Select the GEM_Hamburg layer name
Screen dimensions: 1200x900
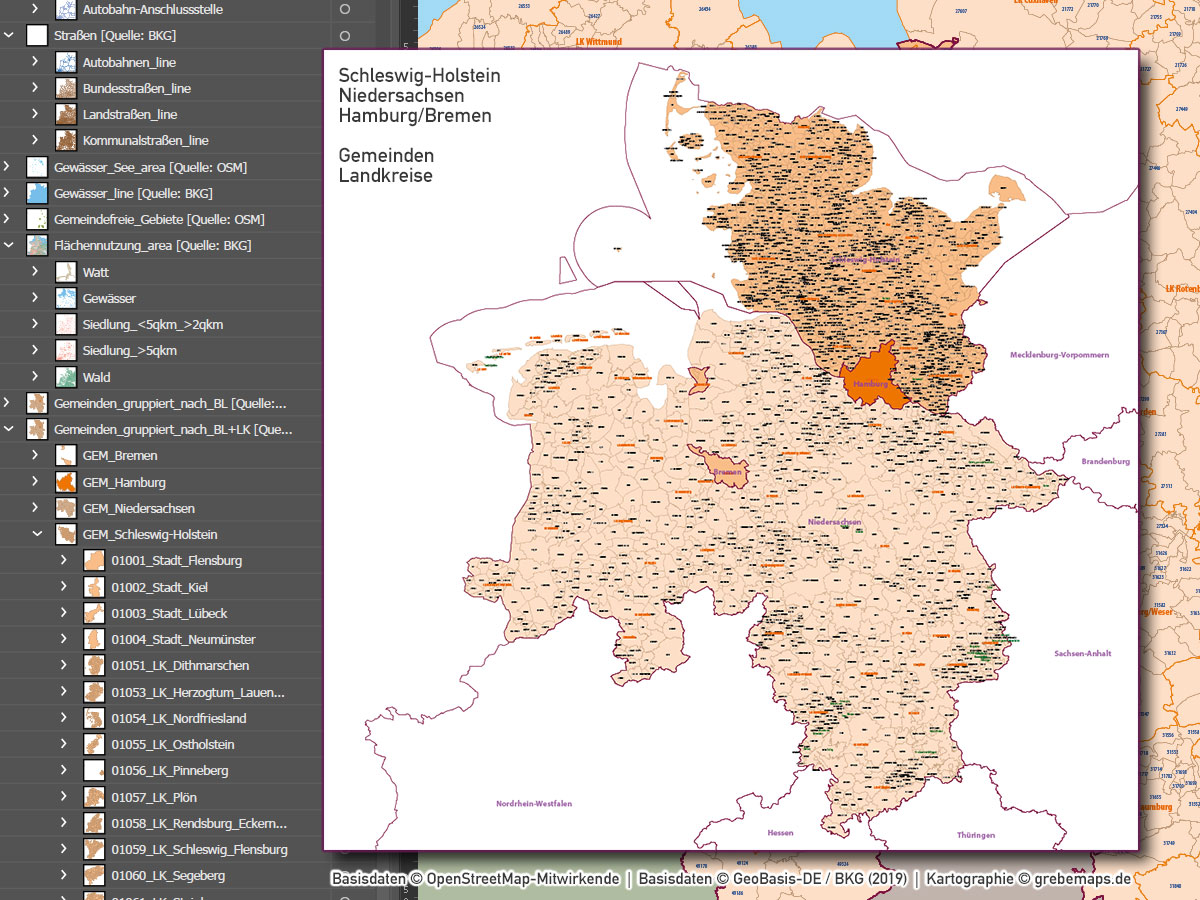[x=124, y=483]
